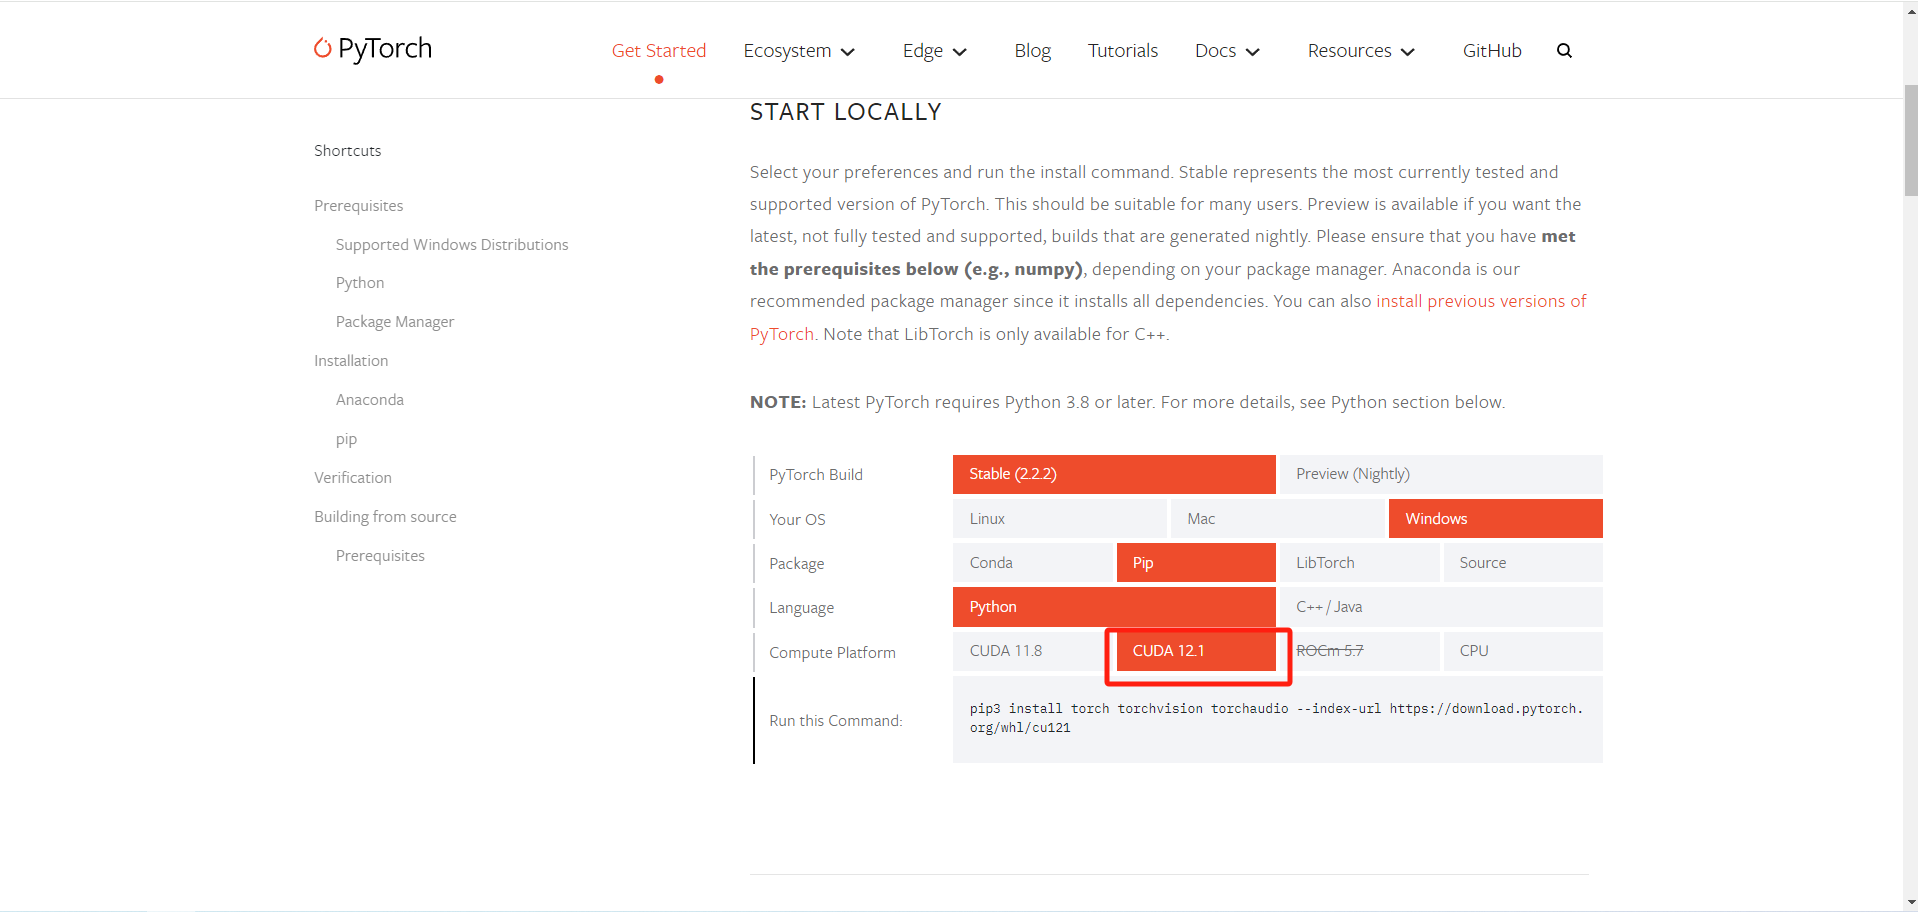
Task: Choose Linux as your OS
Action: [1060, 518]
